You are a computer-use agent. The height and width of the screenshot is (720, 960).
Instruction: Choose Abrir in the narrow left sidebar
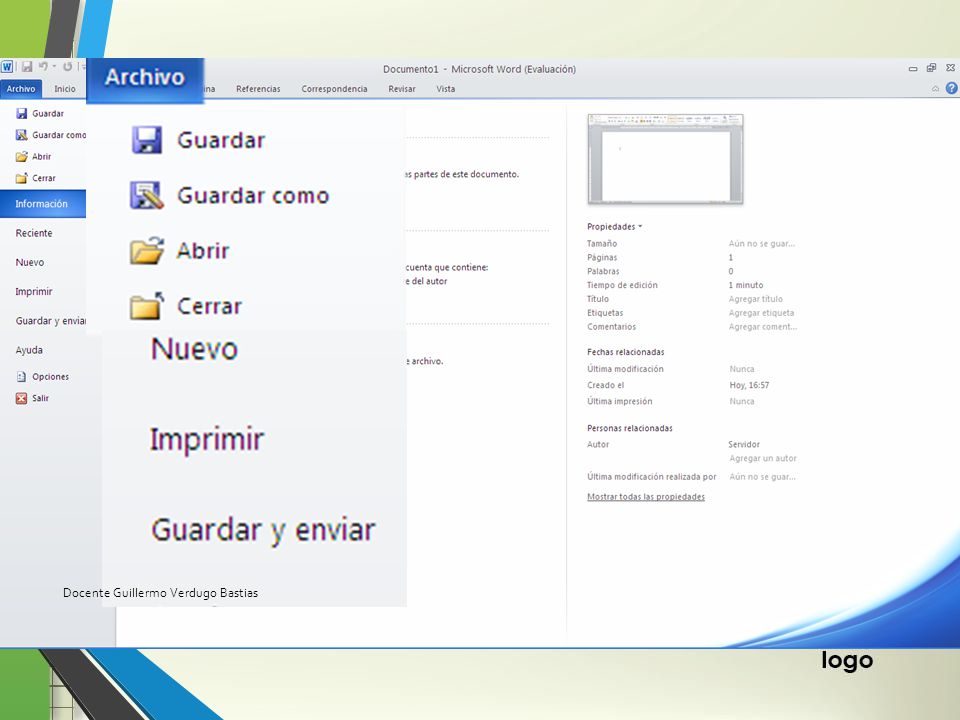(34, 156)
